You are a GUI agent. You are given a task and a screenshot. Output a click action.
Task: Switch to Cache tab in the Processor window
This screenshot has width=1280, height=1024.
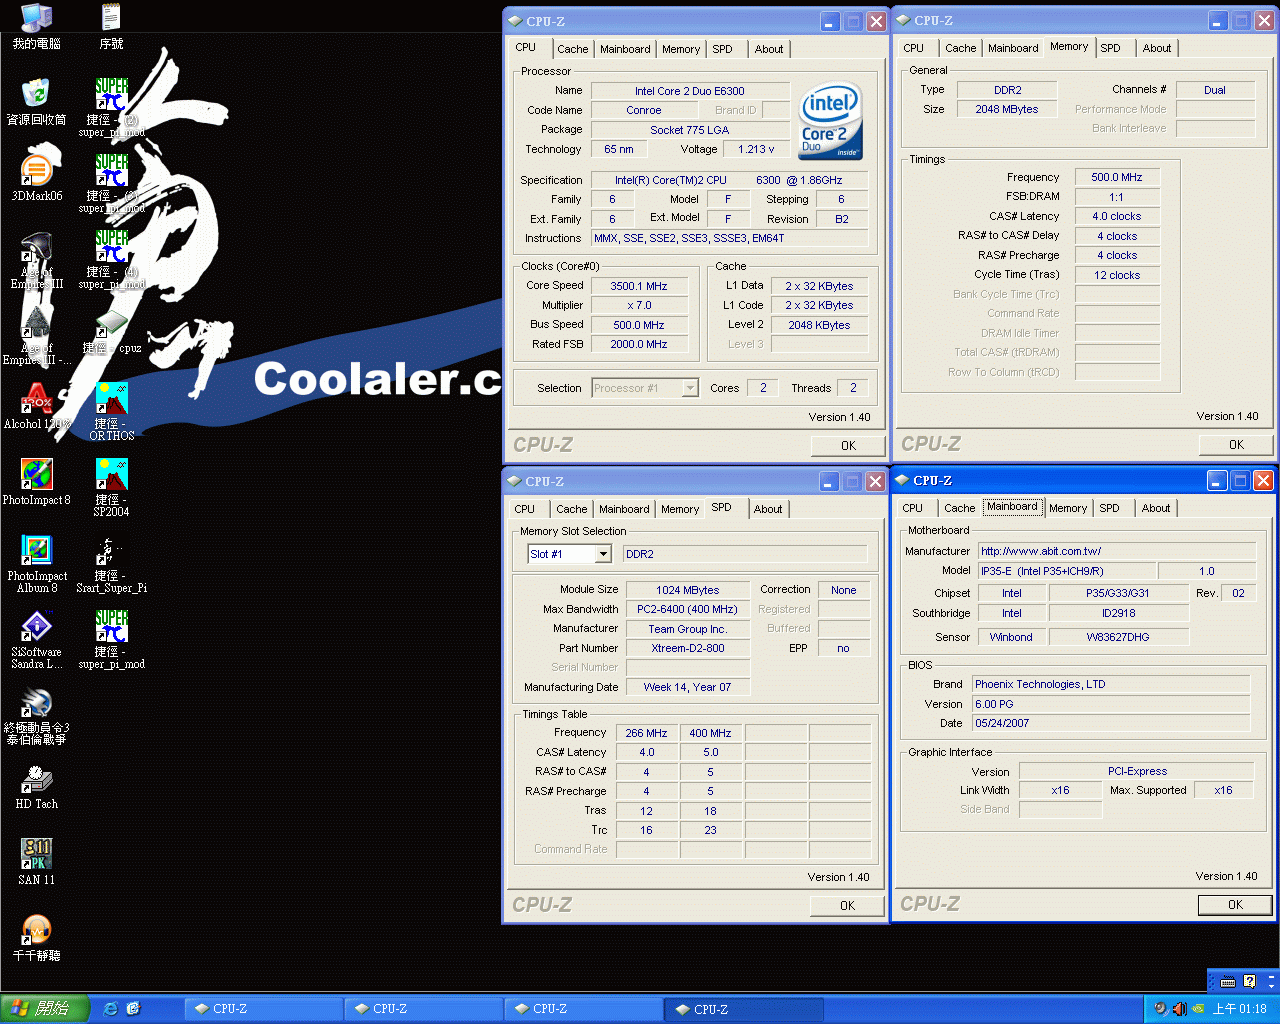coord(573,49)
